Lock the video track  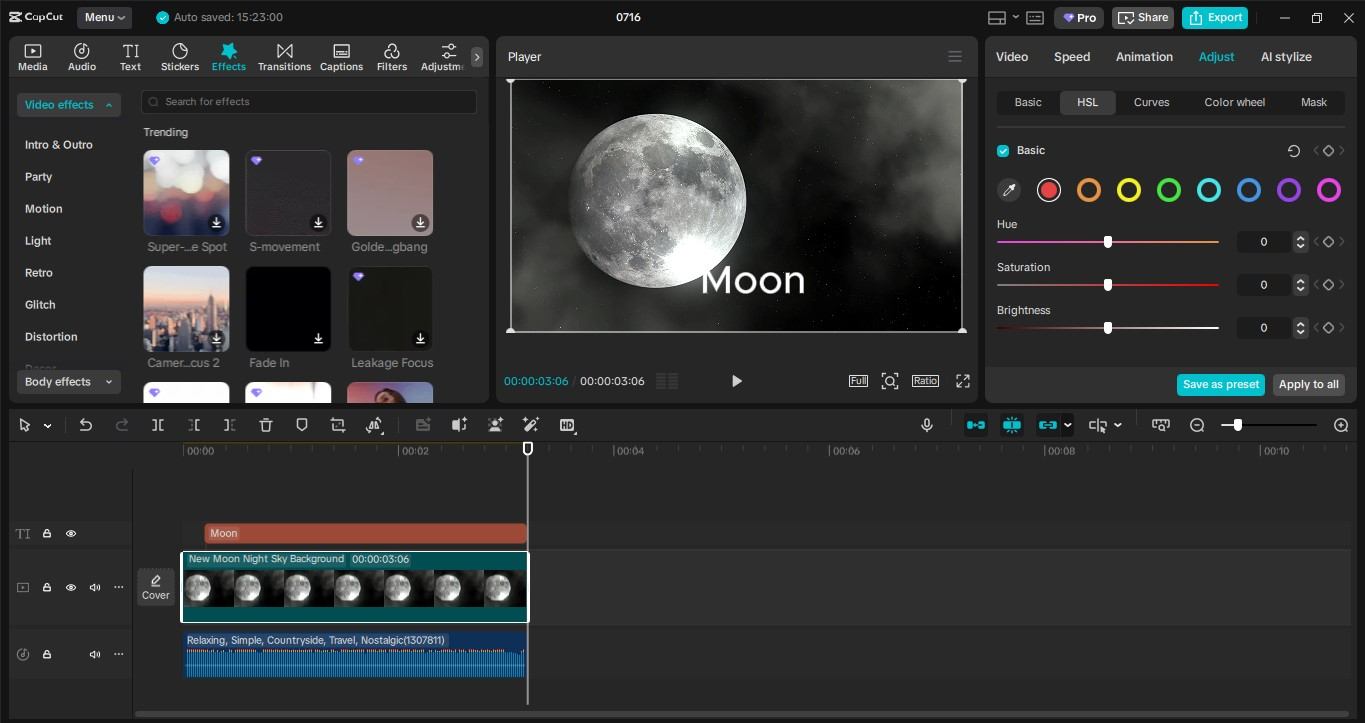47,588
